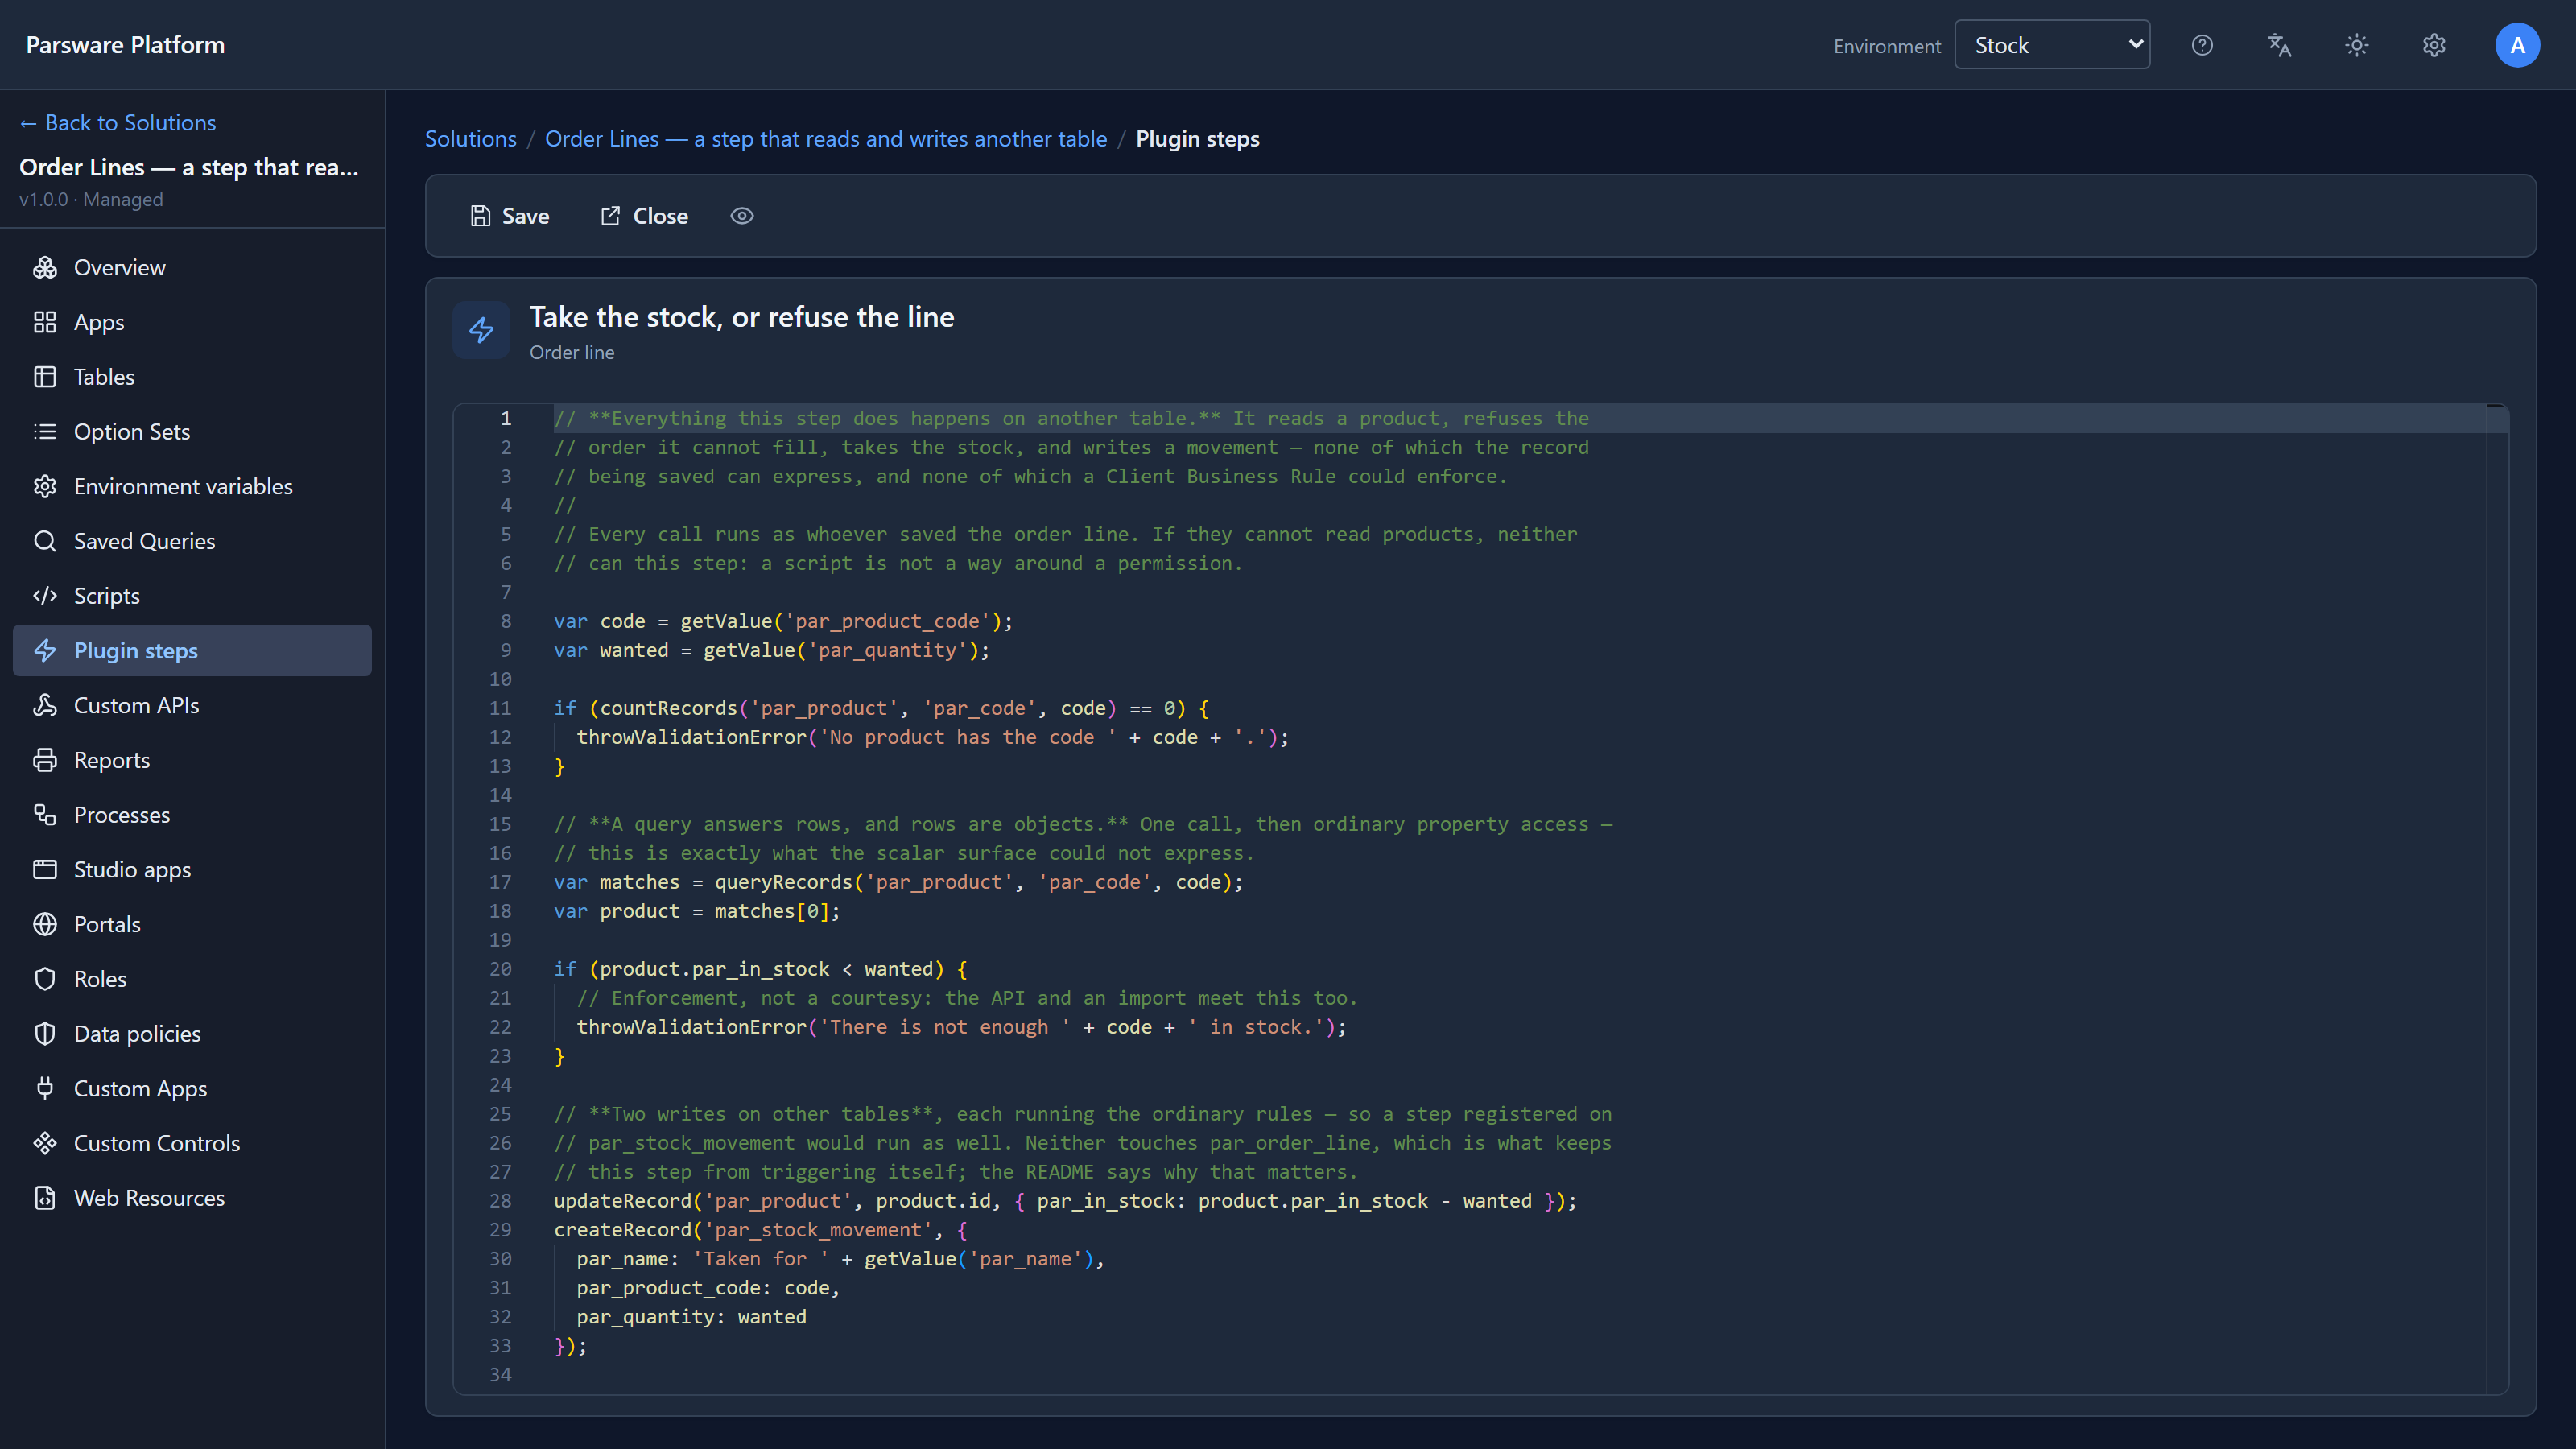Click the Parsware Platform logo text
Viewport: 2576px width, 1449px height.
[125, 45]
